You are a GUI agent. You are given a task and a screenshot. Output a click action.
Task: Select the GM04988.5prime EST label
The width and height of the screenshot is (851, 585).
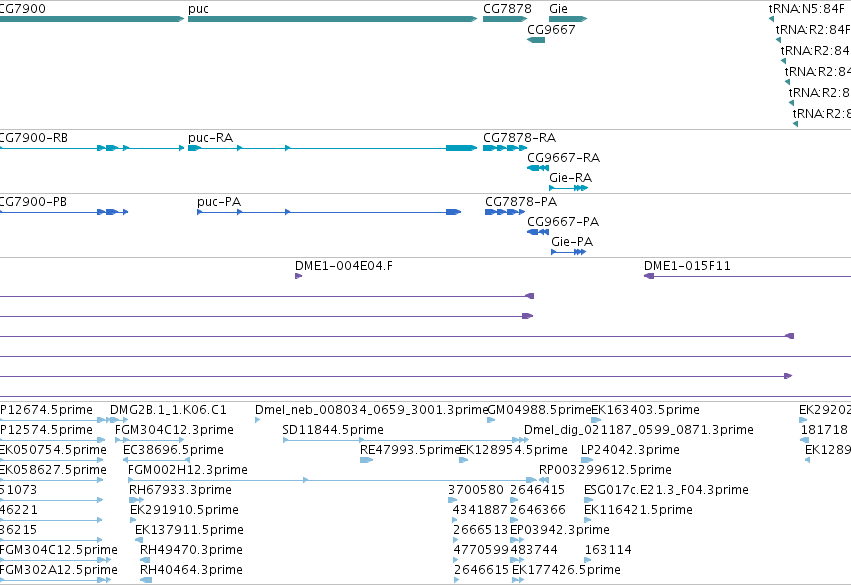(539, 410)
